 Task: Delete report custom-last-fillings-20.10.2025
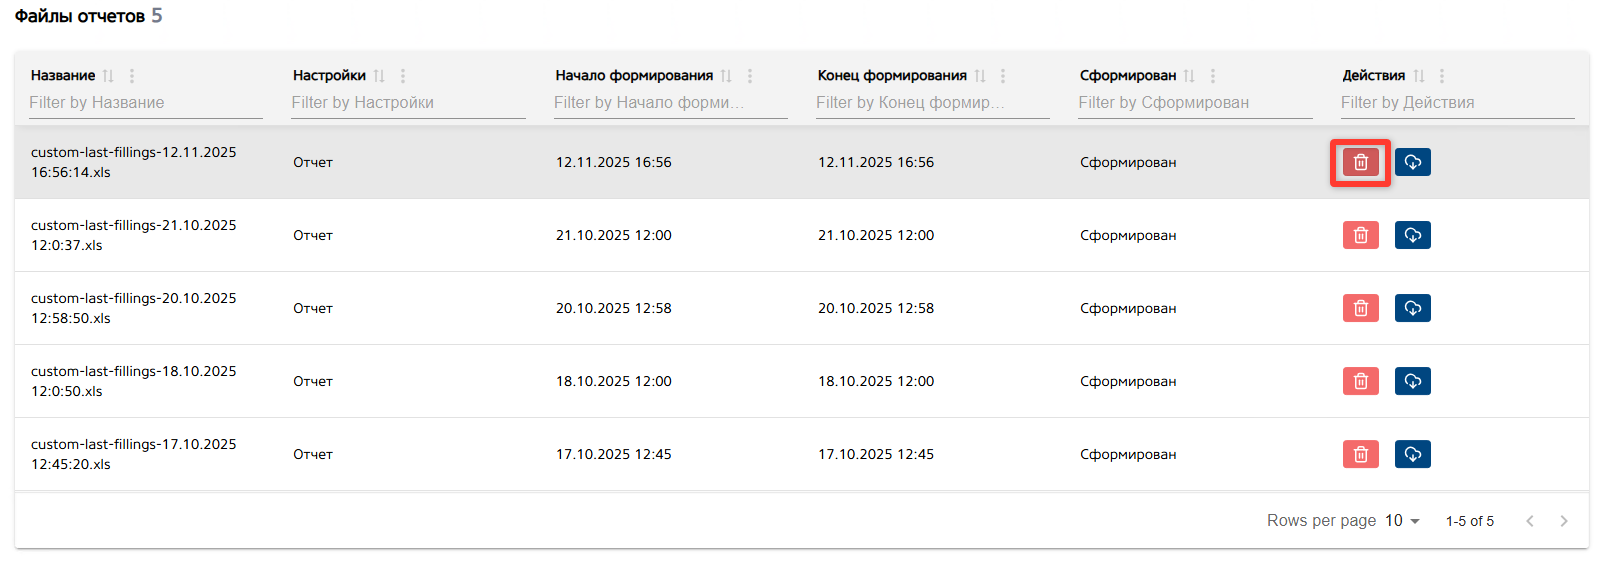(x=1360, y=308)
